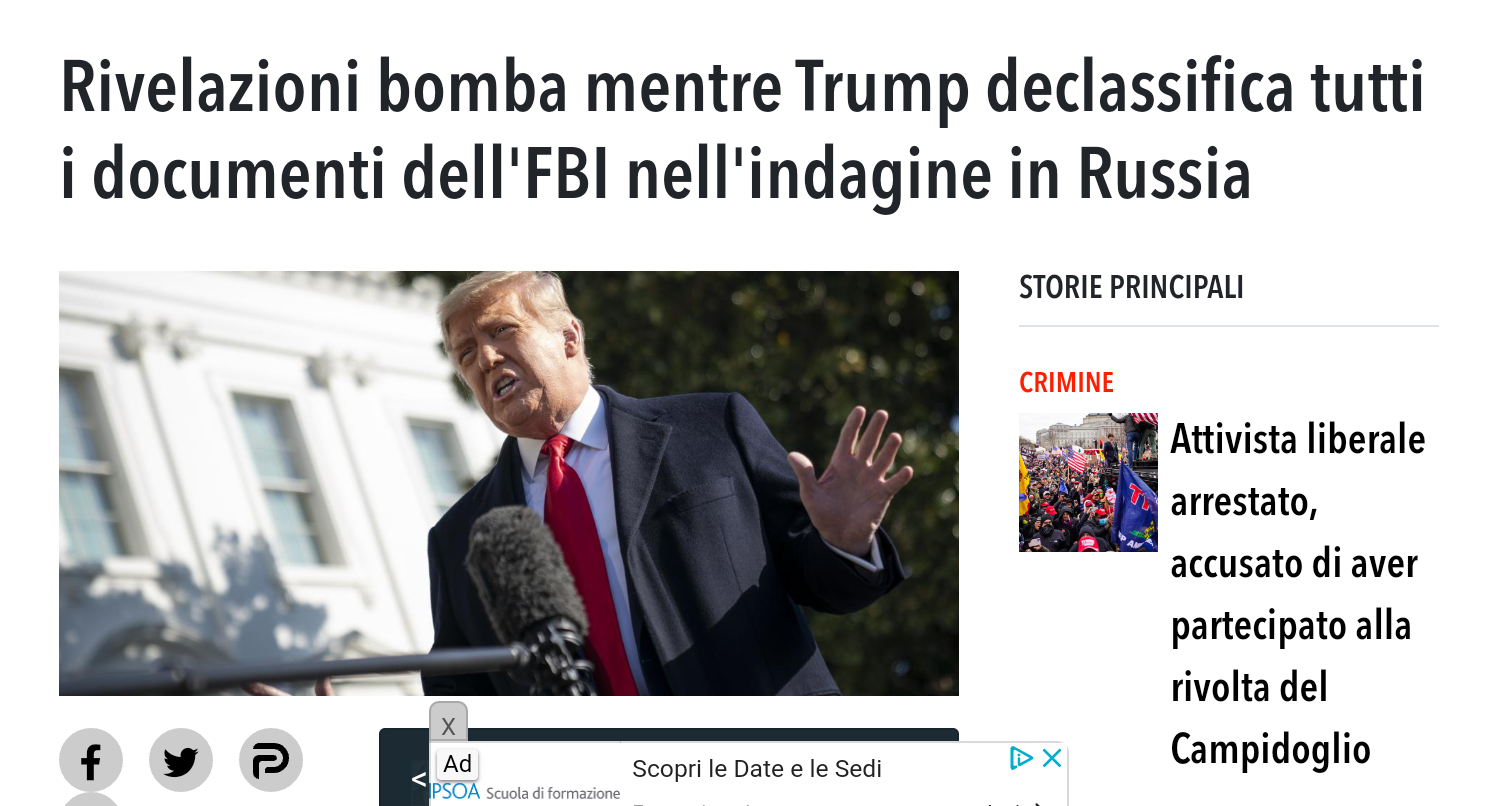Viewport: 1486px width, 806px height.
Task: Share the article on Twitter
Action: pos(181,761)
